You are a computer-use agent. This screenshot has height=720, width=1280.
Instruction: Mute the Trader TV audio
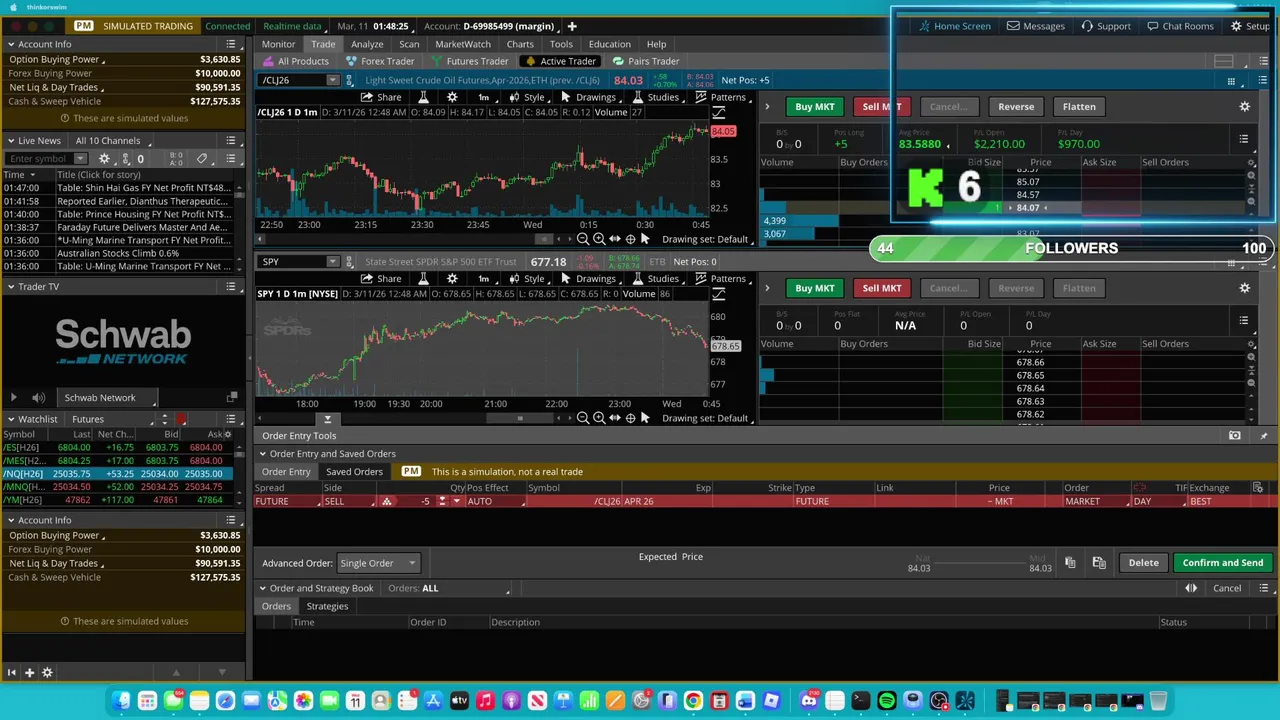pos(39,398)
